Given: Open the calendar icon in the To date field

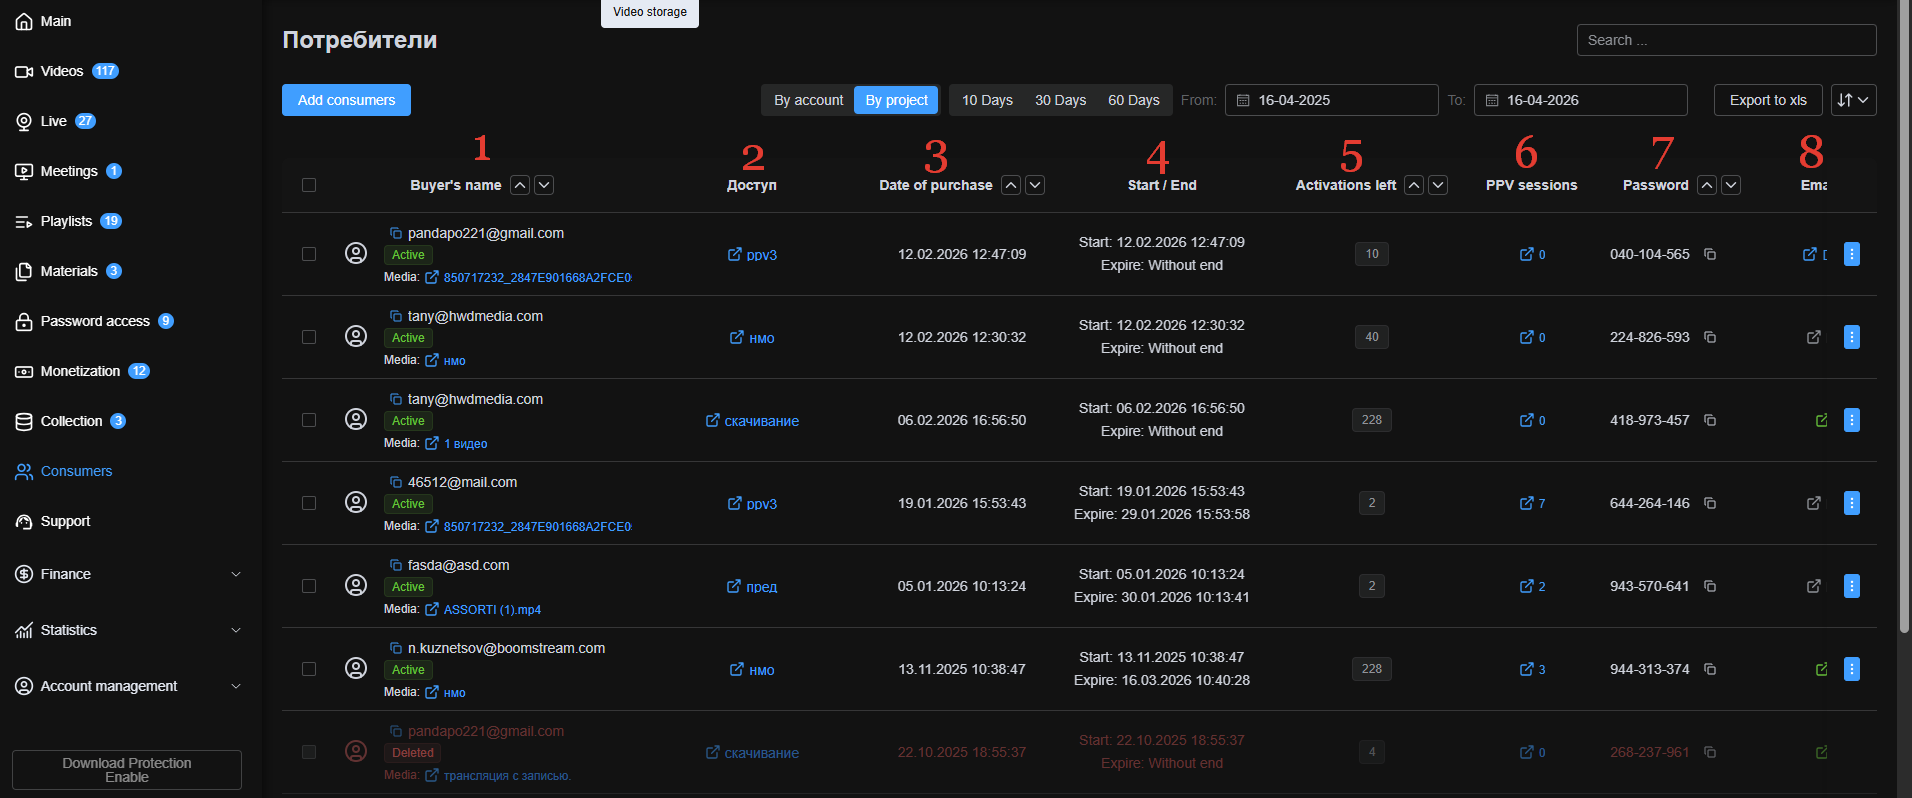Looking at the screenshot, I should pos(1492,100).
